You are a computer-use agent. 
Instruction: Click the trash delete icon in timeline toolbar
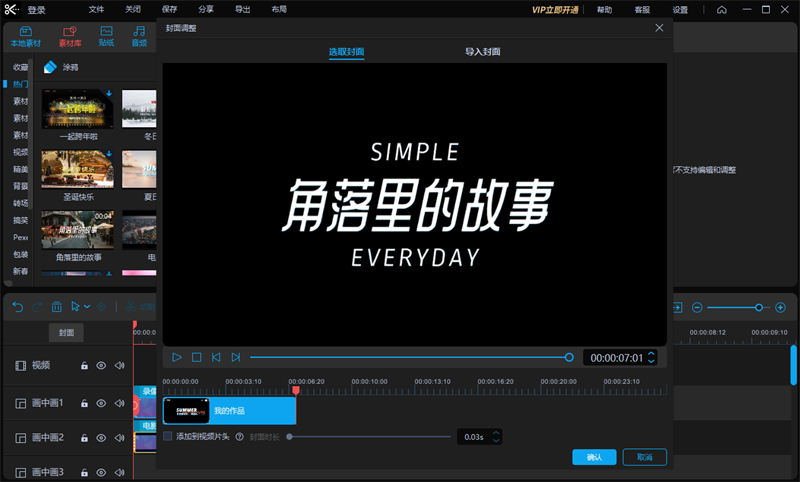[x=57, y=306]
